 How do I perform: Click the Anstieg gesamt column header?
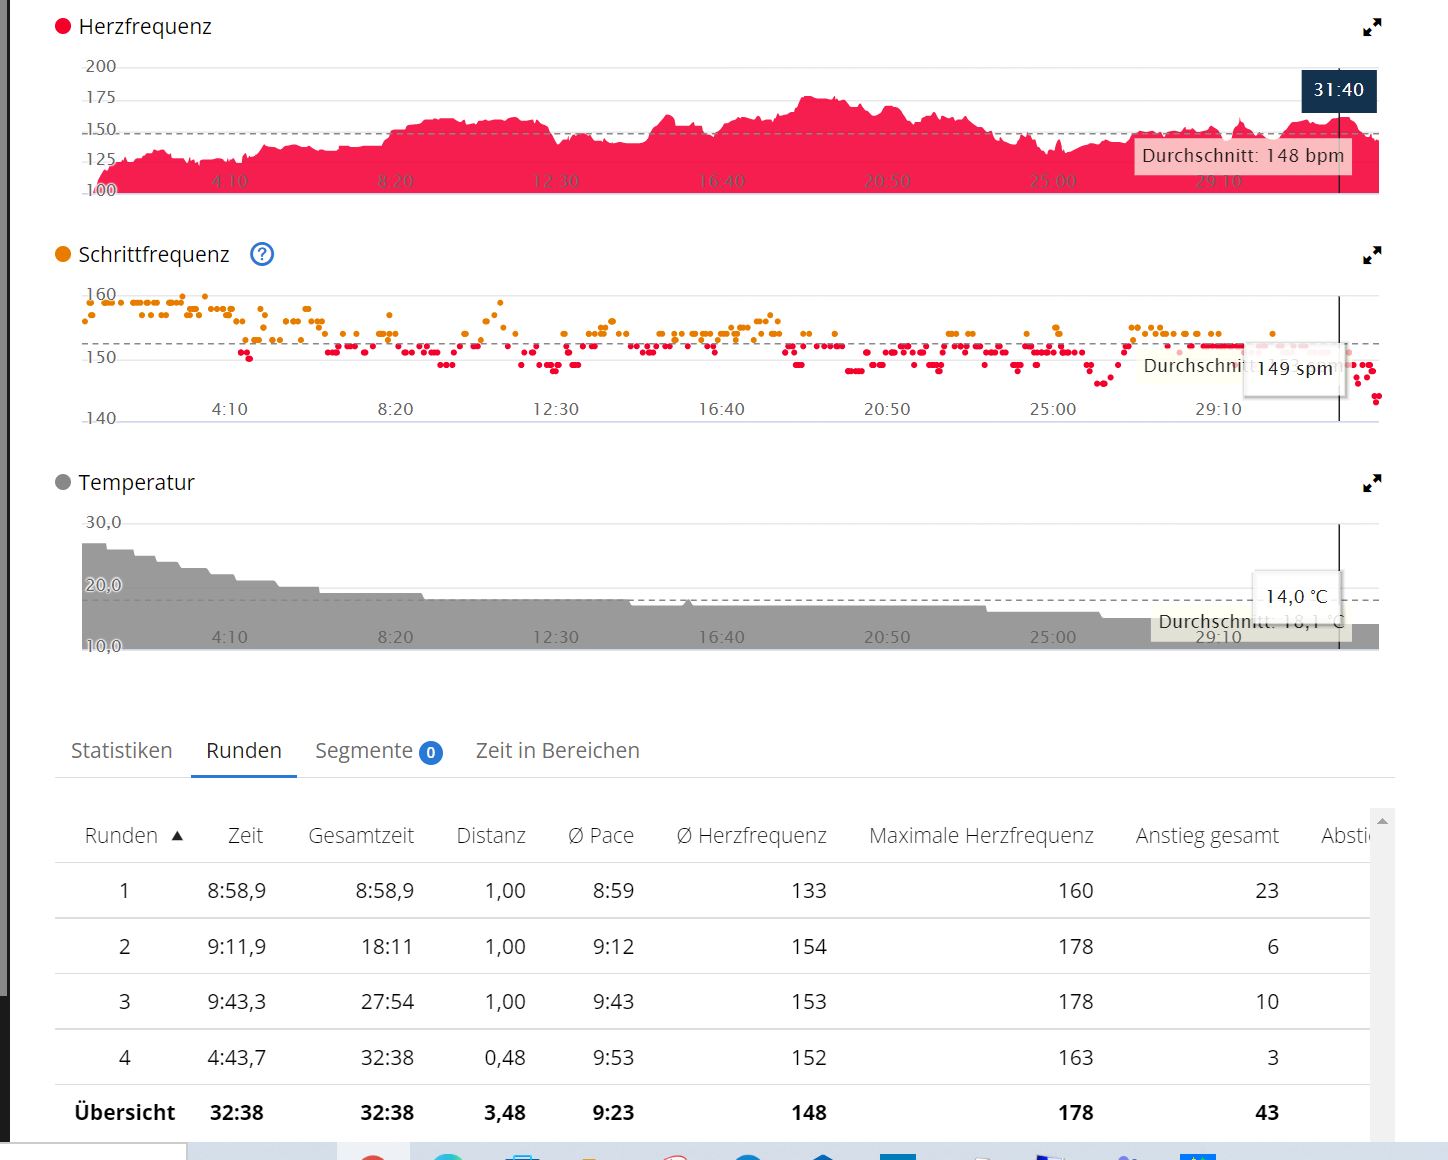click(x=1207, y=836)
